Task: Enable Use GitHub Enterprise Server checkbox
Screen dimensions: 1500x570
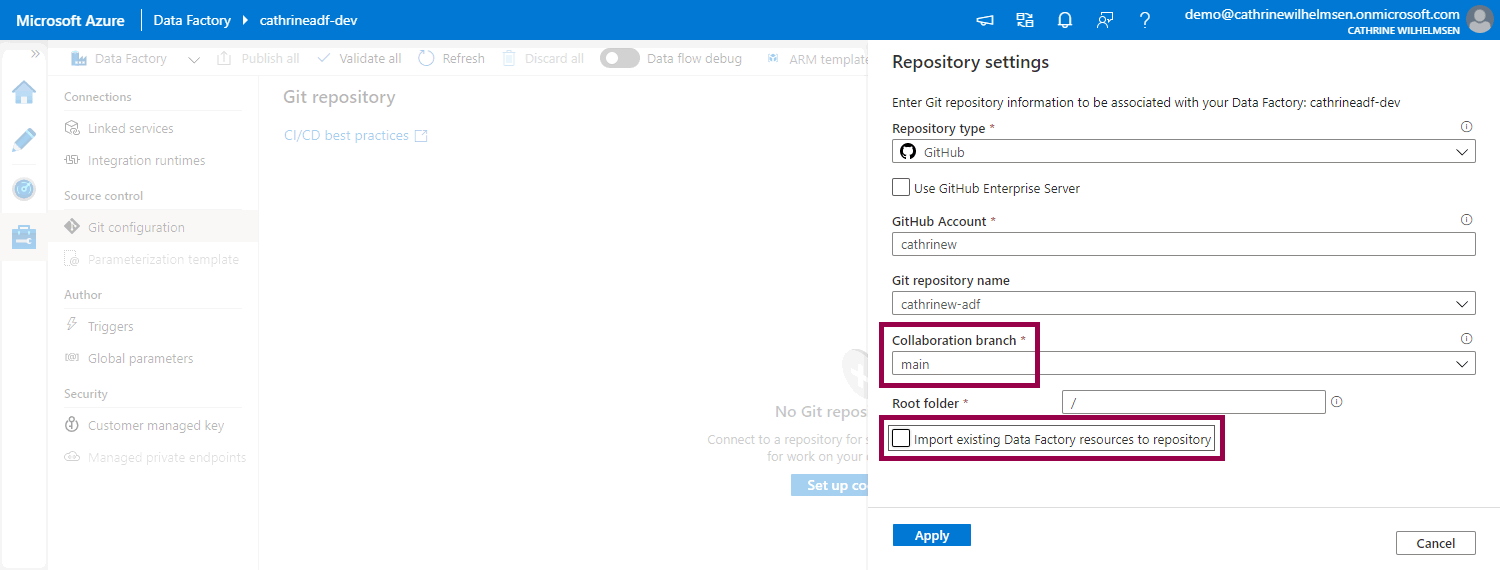Action: tap(901, 187)
